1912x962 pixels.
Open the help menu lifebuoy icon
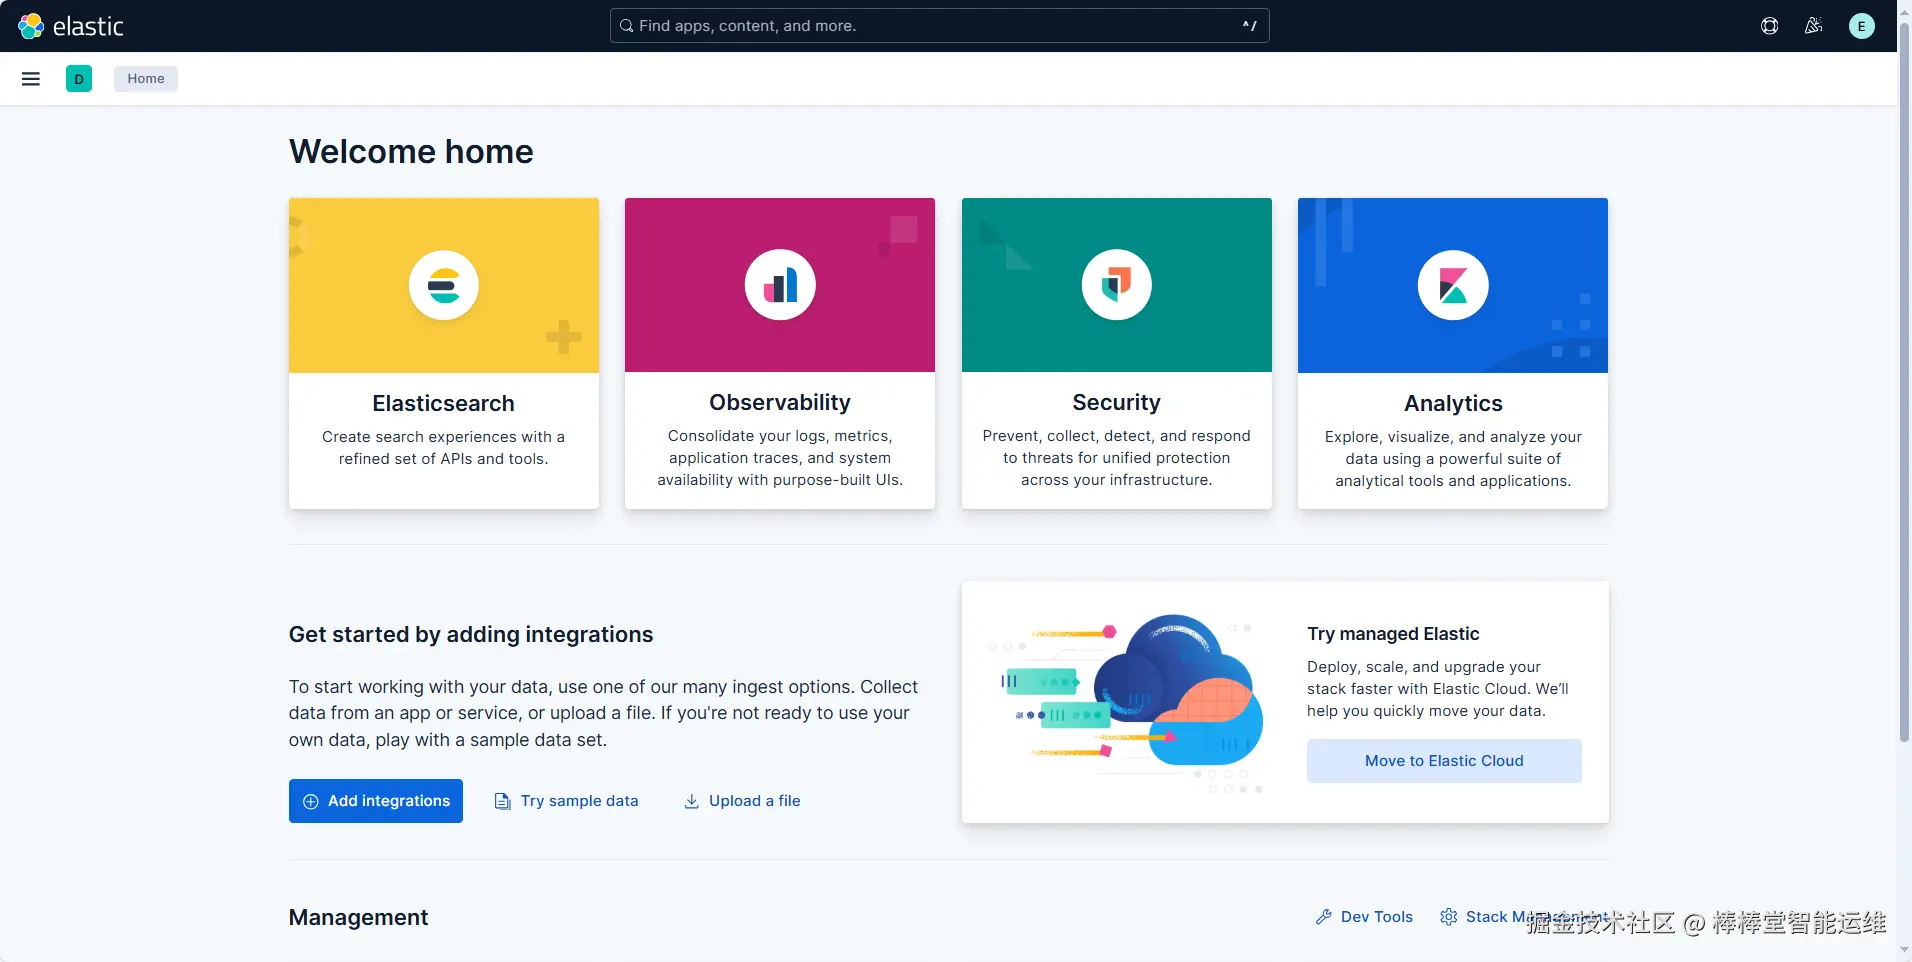1769,26
